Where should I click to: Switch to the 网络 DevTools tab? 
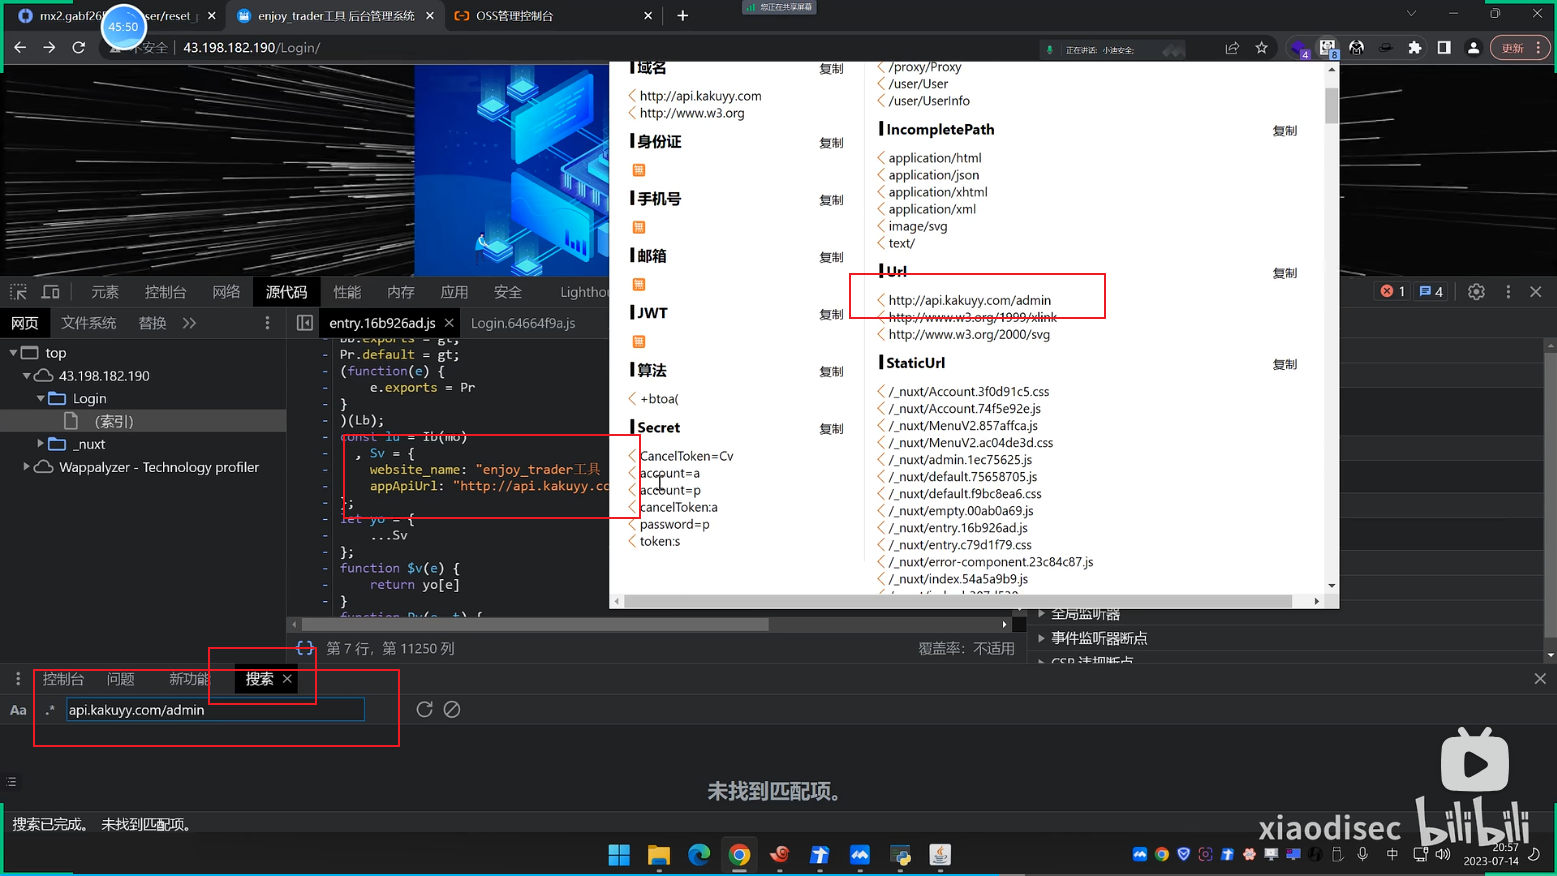click(x=226, y=292)
